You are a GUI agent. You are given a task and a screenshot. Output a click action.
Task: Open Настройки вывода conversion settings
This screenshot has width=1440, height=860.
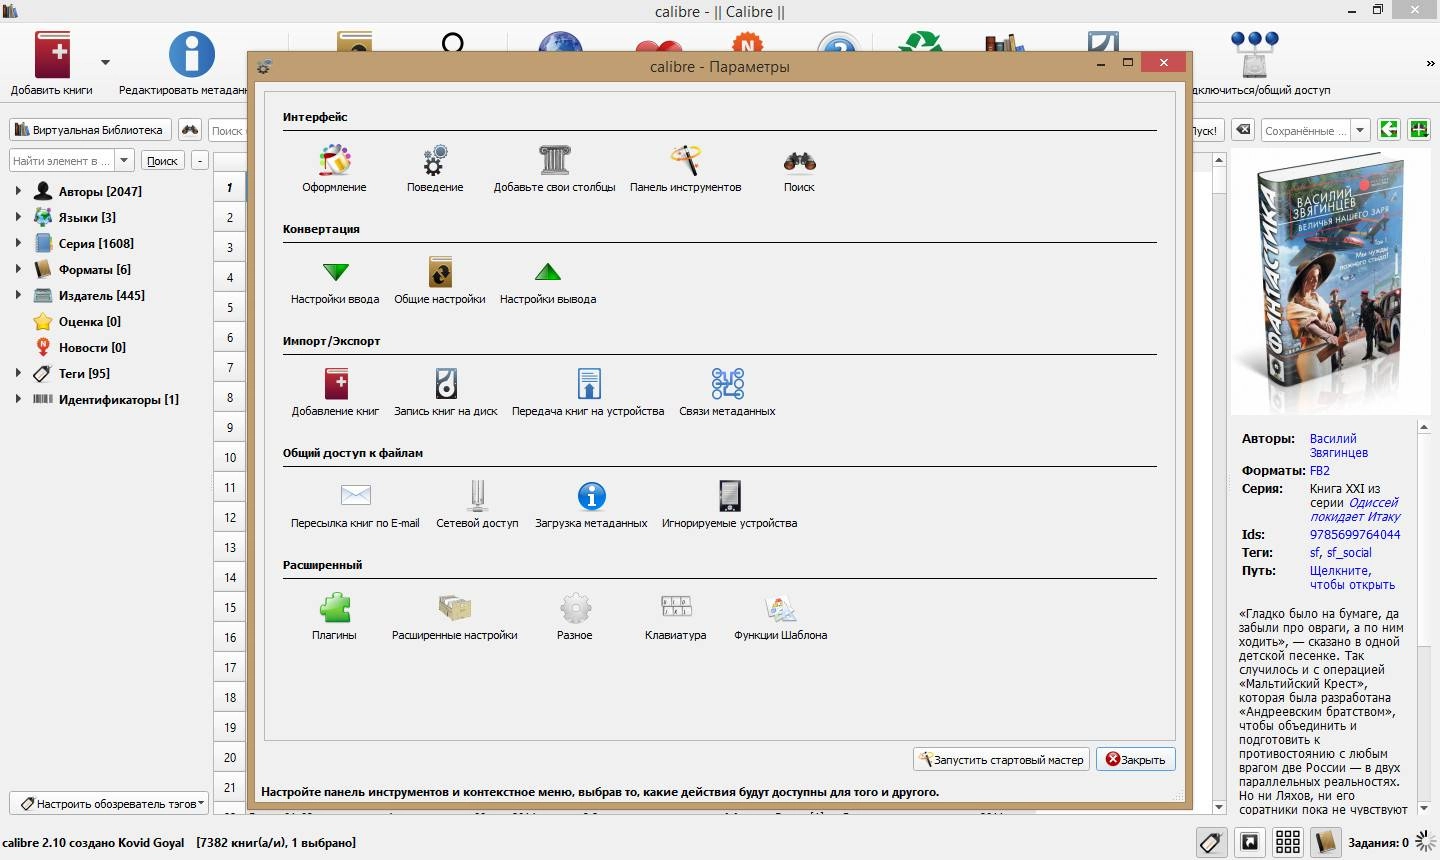point(548,281)
